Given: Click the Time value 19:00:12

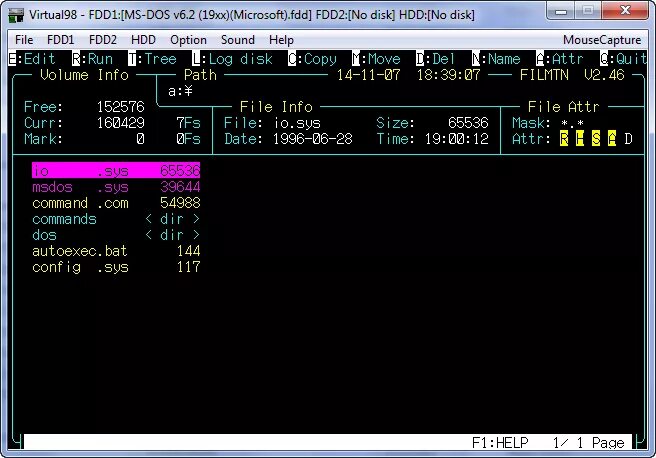Looking at the screenshot, I should pyautogui.click(x=456, y=139).
